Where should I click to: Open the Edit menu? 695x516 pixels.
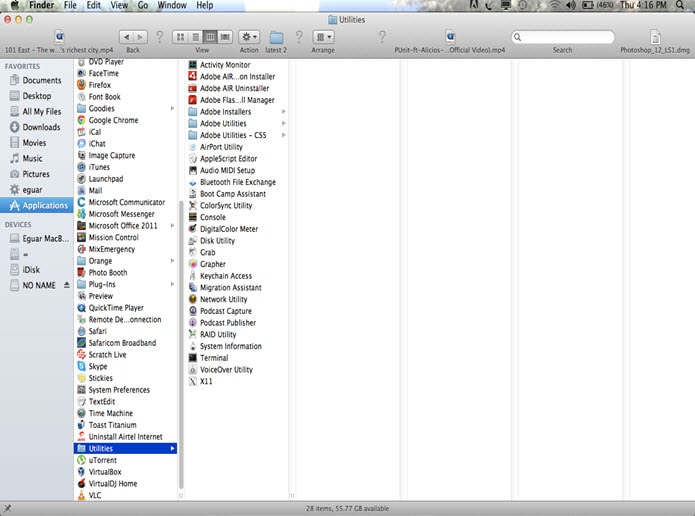point(94,5)
